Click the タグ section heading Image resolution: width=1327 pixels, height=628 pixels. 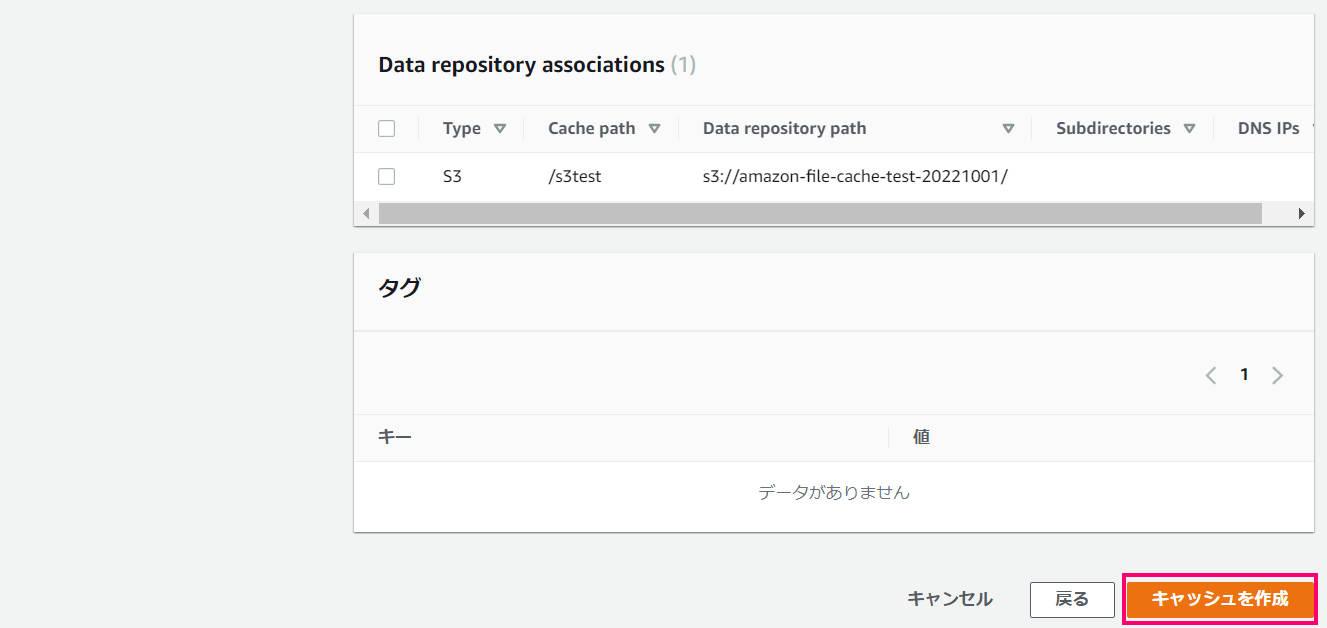coord(399,288)
